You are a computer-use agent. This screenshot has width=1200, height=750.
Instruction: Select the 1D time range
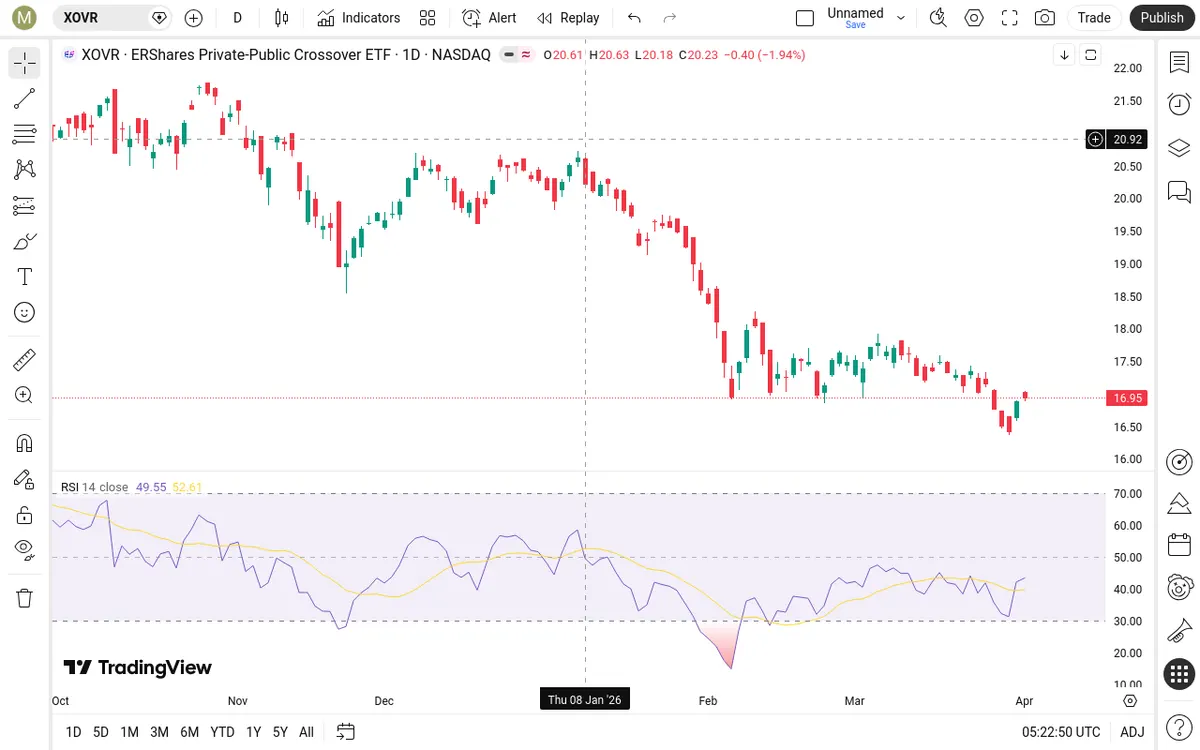coord(73,732)
